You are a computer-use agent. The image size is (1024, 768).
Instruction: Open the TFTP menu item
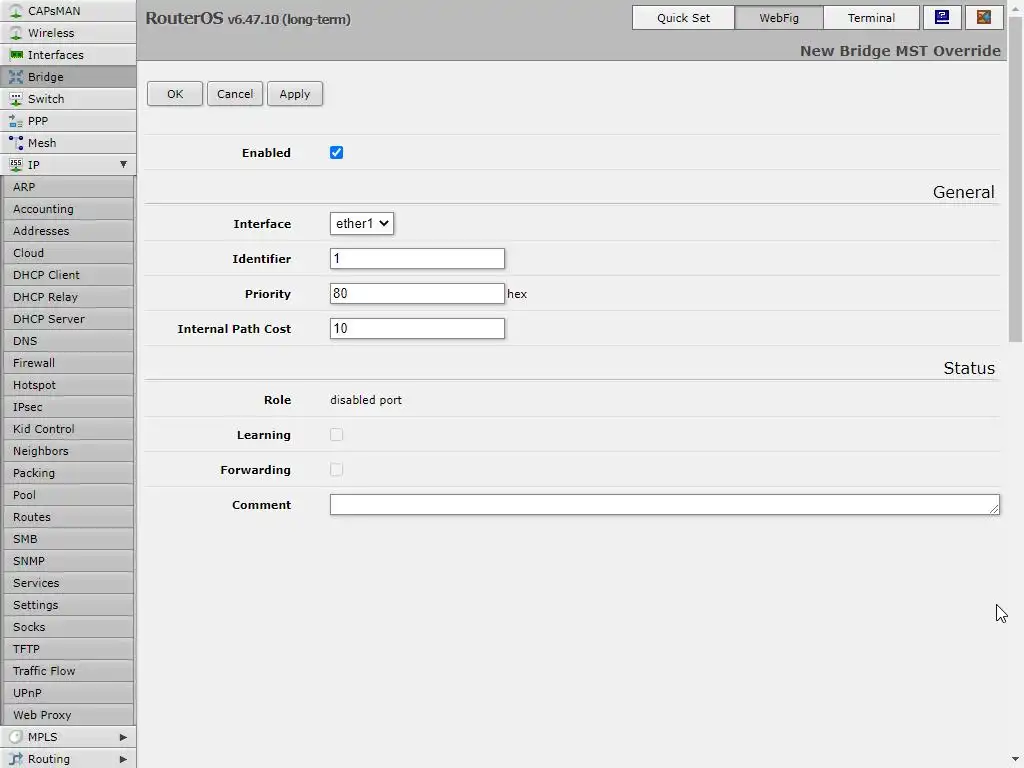click(69, 648)
